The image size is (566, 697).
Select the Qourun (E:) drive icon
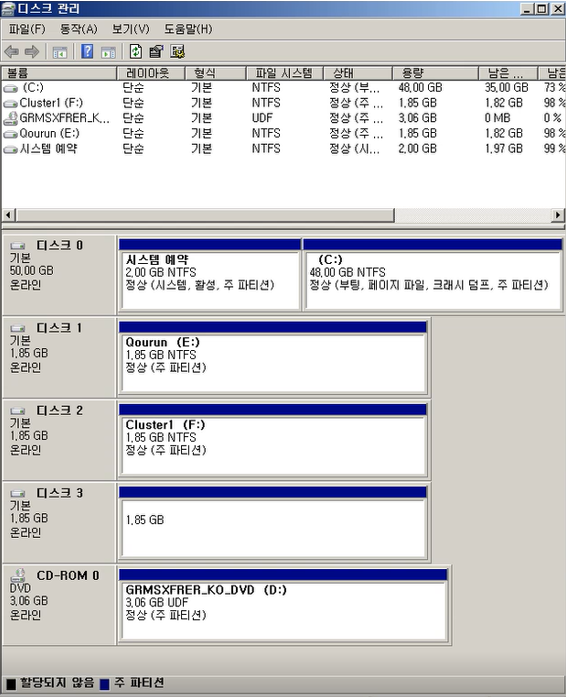point(11,134)
